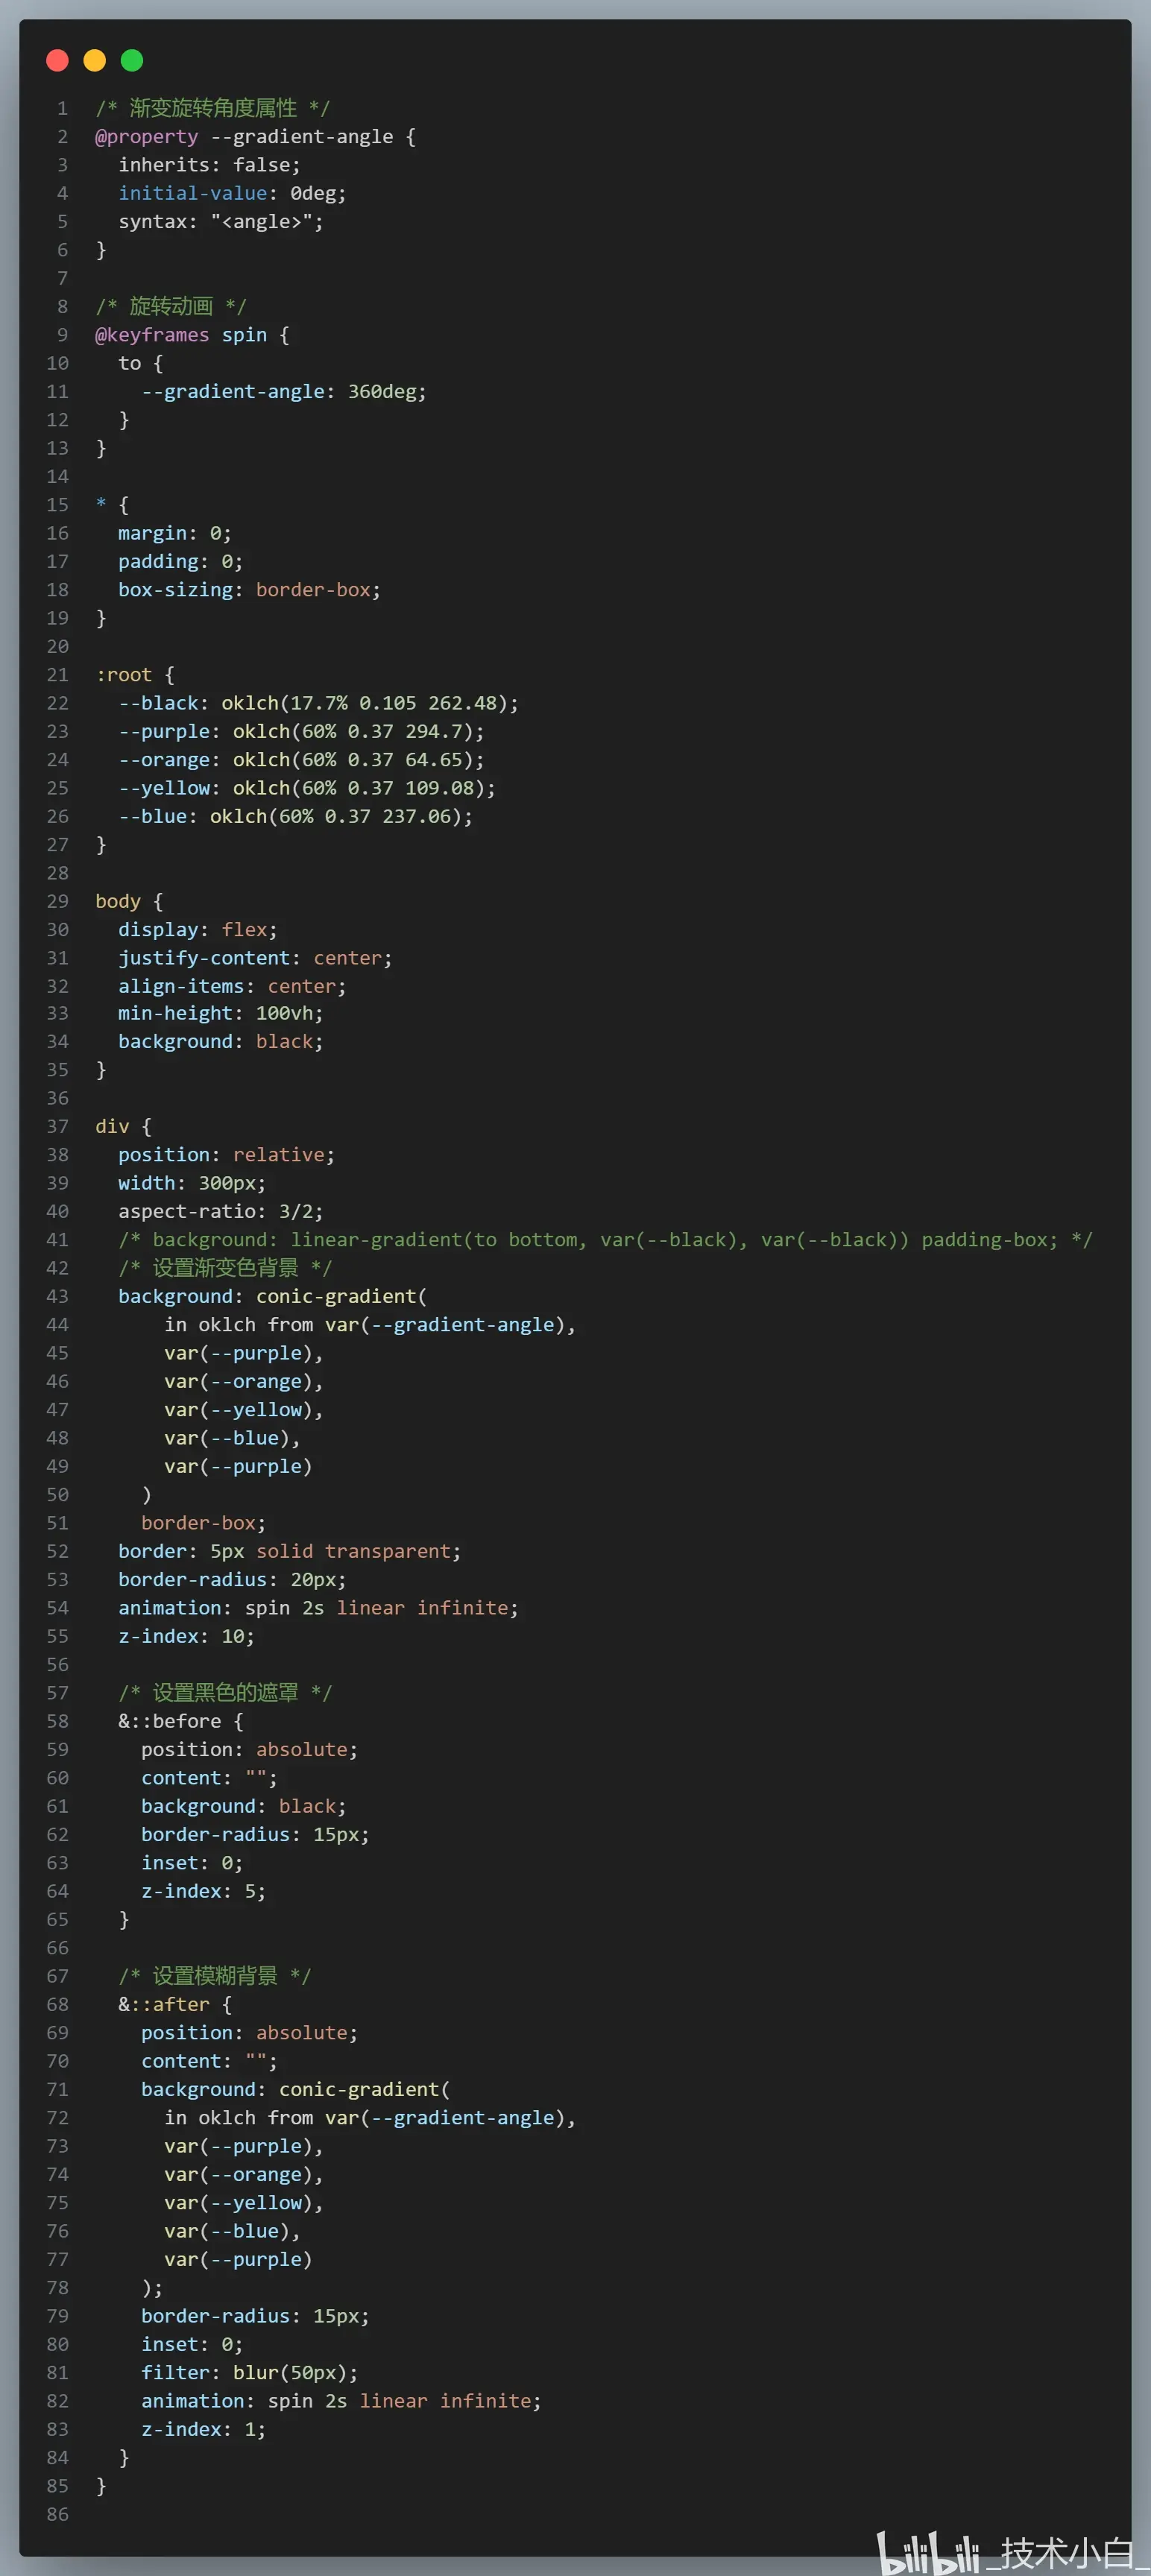Click the :root selector
This screenshot has height=2576, width=1151.
(124, 675)
